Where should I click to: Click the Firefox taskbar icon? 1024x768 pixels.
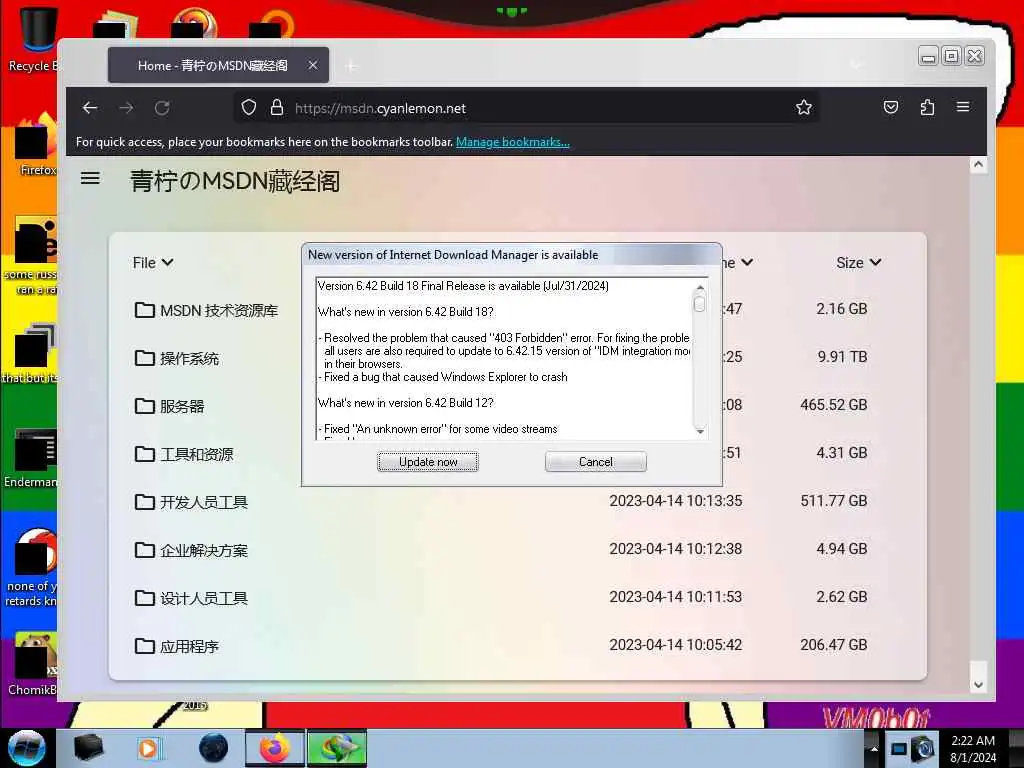pos(275,748)
